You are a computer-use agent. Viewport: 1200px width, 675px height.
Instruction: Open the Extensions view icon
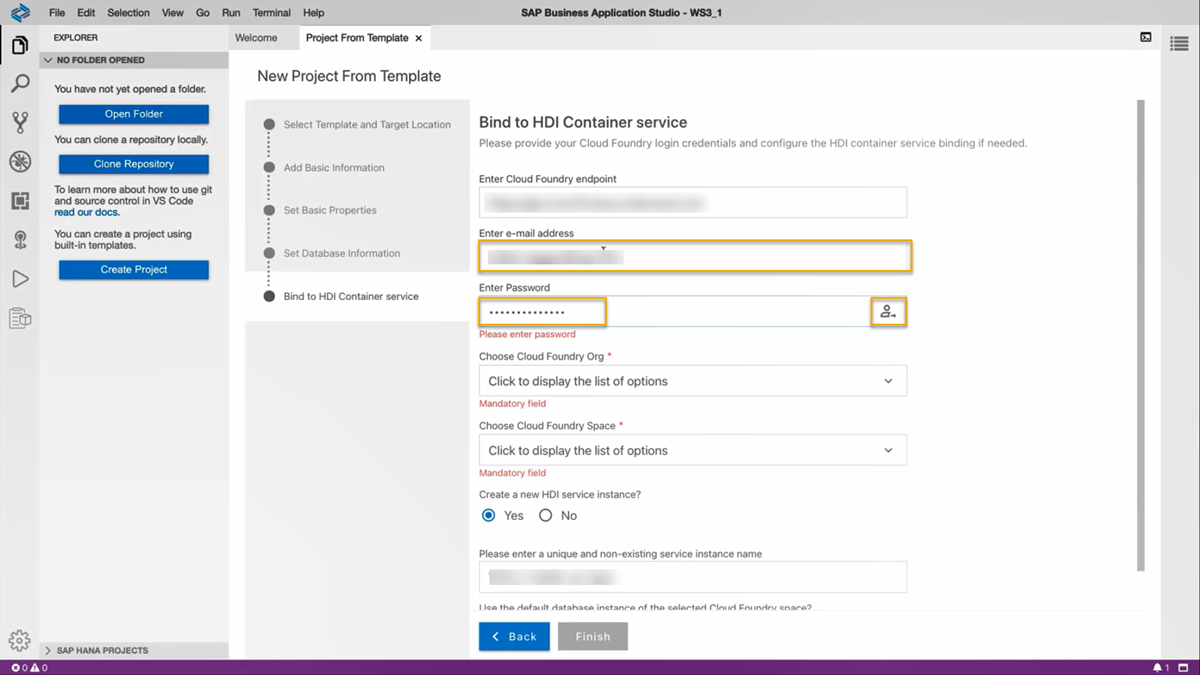pos(20,201)
